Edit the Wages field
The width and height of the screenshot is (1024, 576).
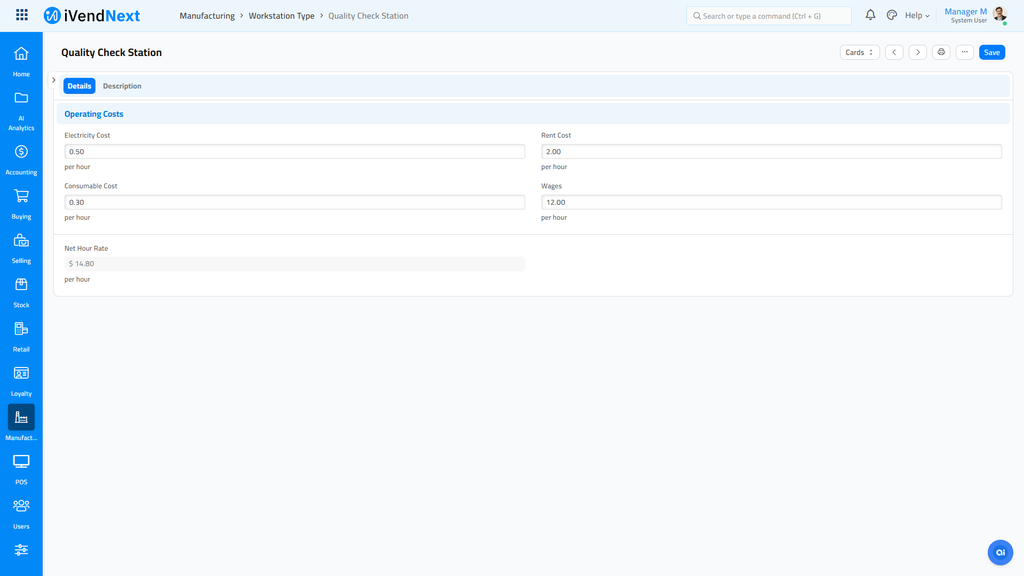pyautogui.click(x=771, y=202)
